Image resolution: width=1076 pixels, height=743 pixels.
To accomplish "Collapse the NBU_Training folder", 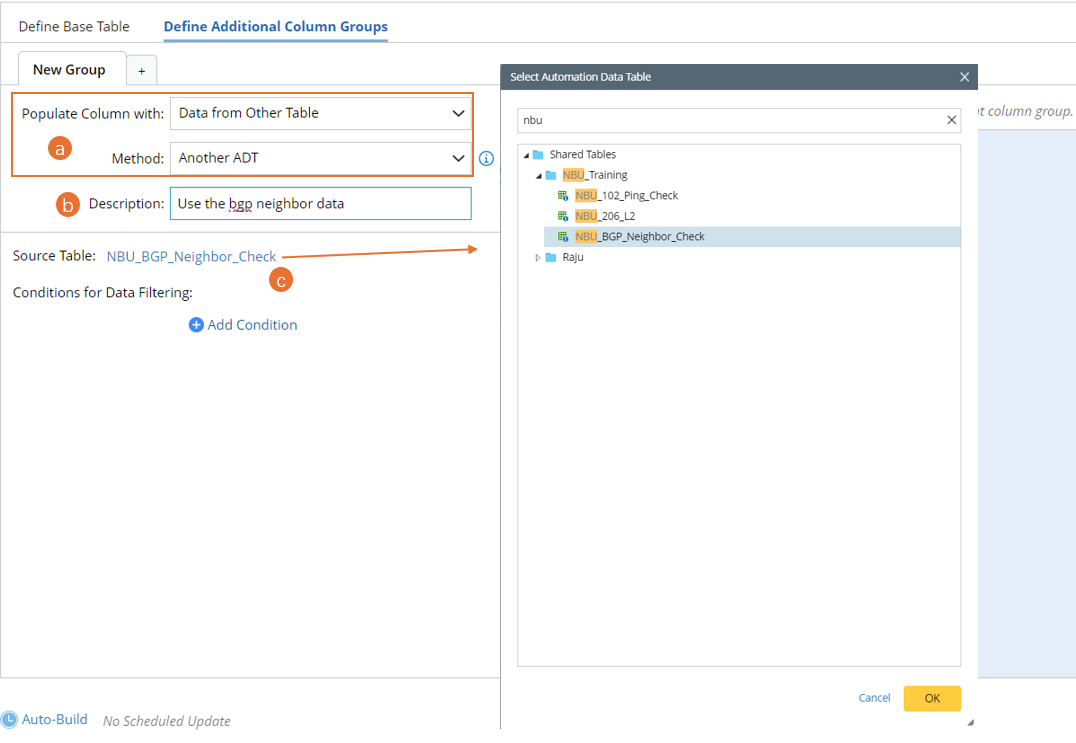I will pyautogui.click(x=538, y=176).
